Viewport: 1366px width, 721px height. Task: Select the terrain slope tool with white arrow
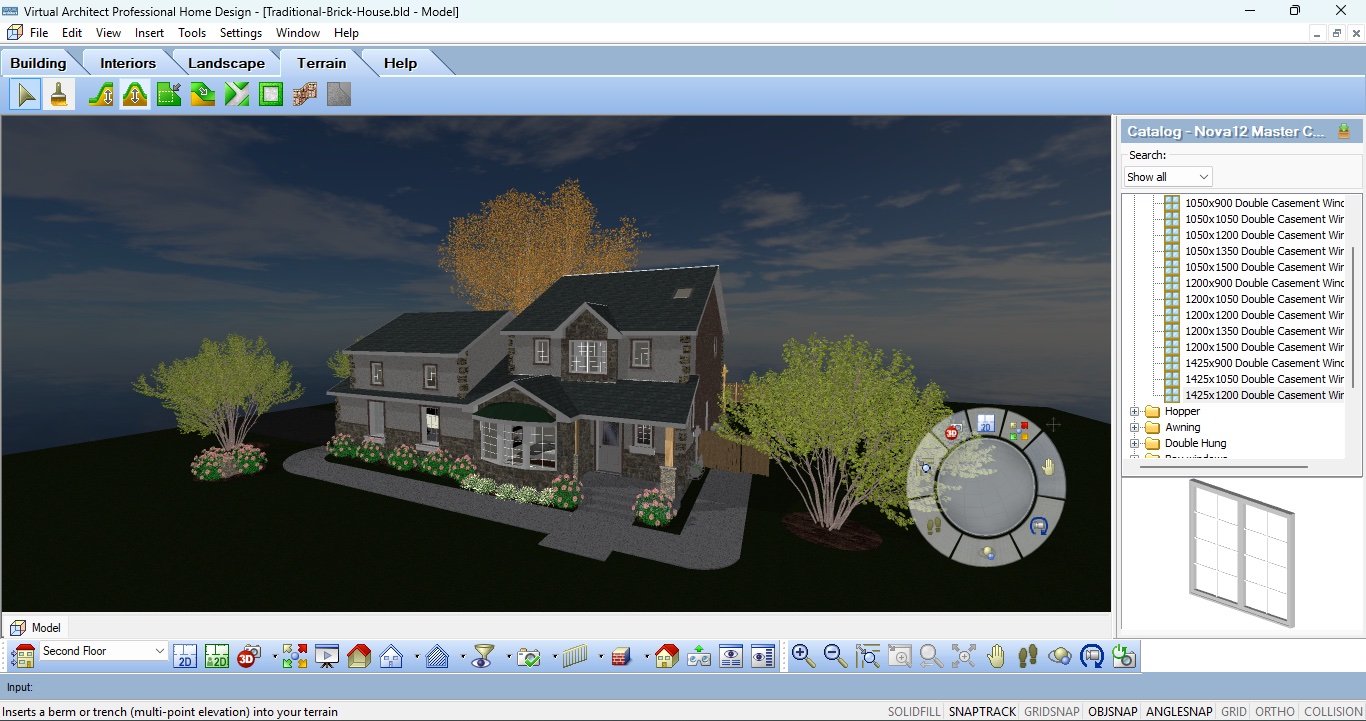[203, 95]
